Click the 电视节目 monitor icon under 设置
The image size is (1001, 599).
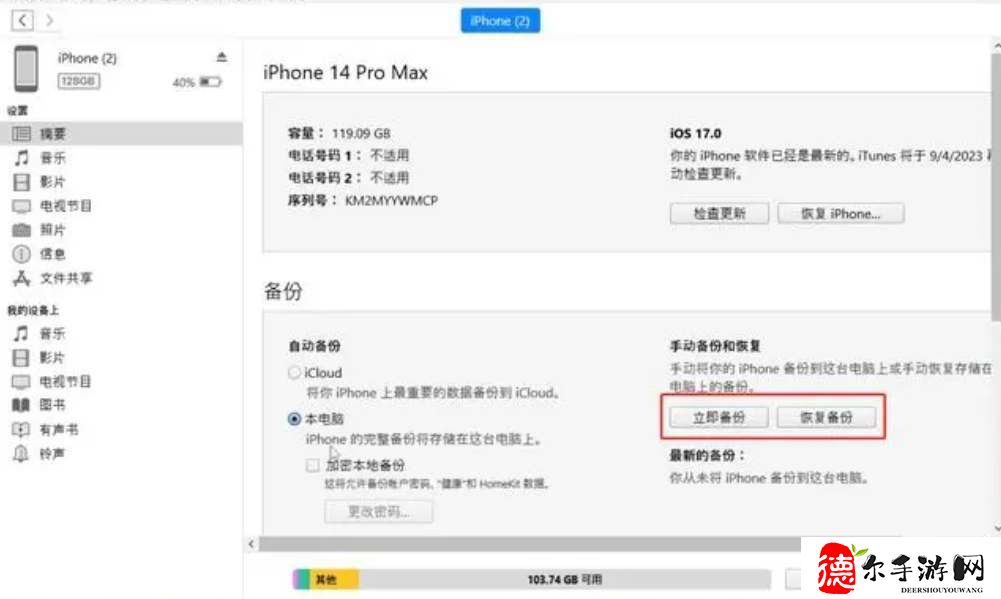tap(21, 206)
